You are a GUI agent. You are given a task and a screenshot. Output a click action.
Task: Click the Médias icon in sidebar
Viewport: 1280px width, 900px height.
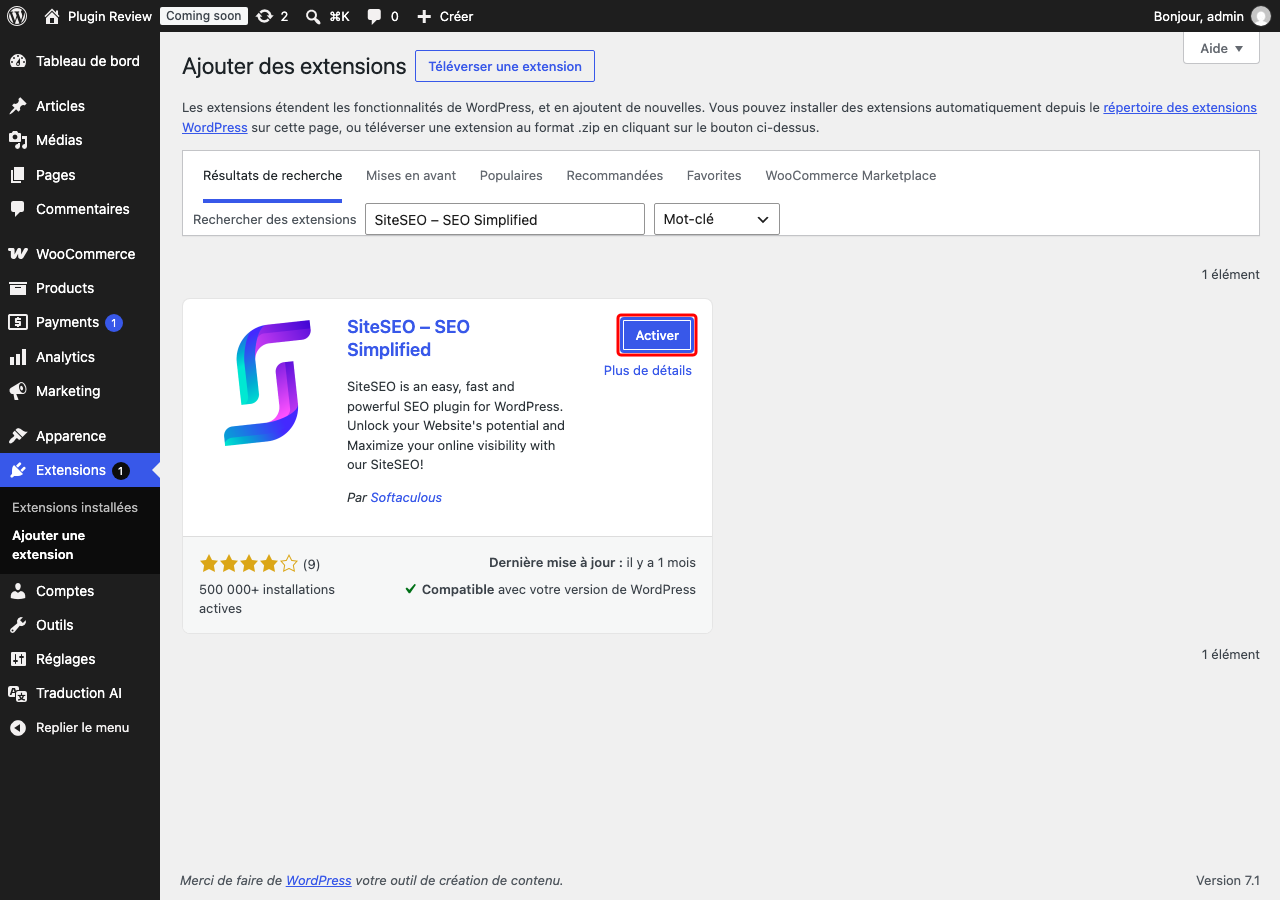pos(18,140)
